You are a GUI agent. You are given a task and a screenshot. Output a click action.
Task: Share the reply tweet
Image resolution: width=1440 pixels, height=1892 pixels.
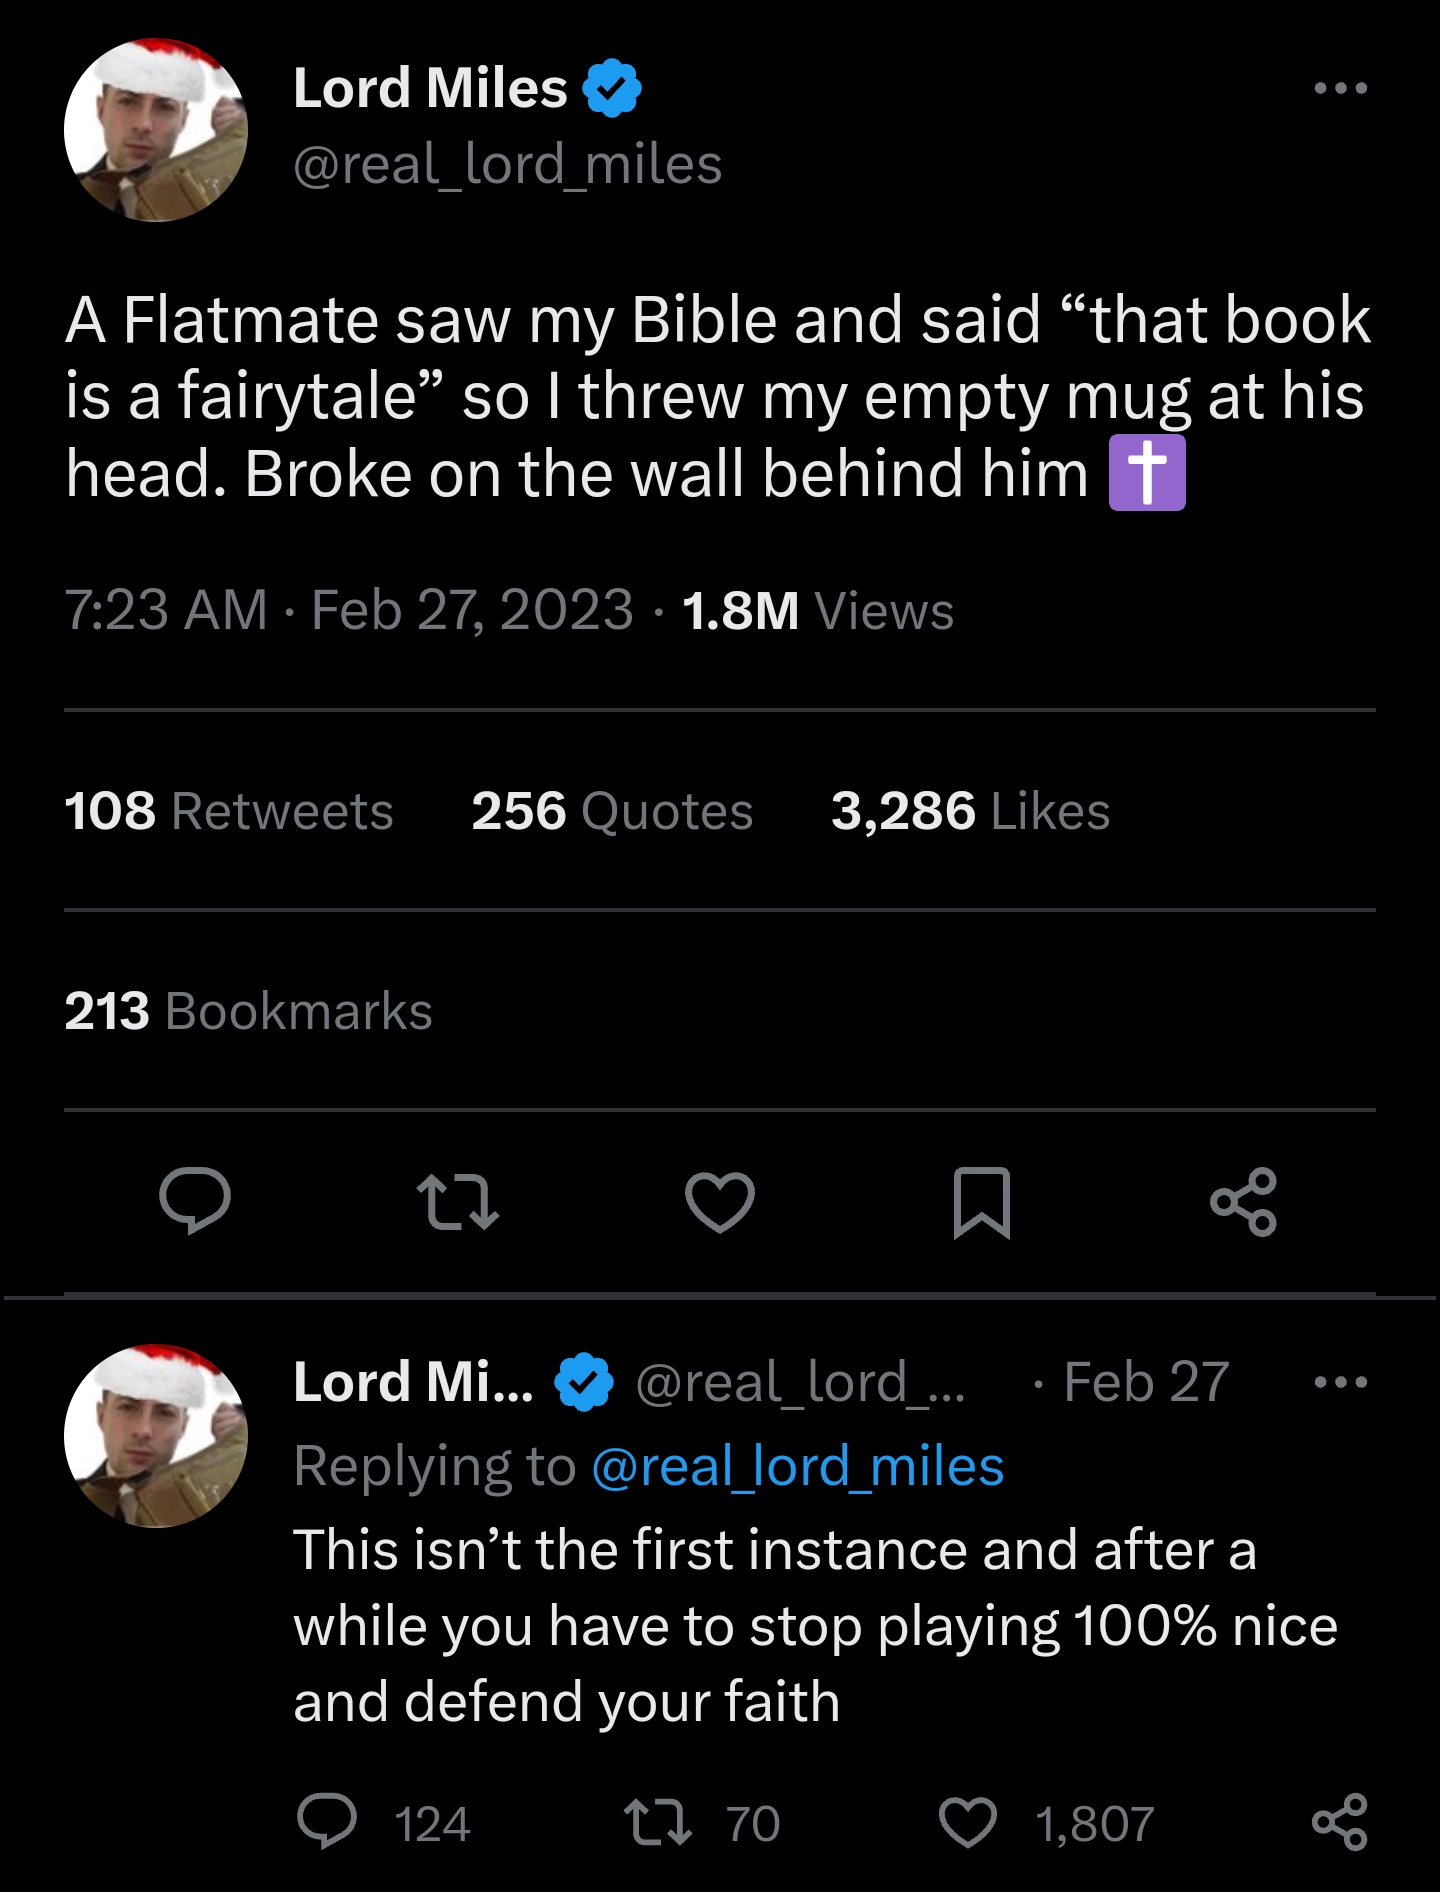[x=1339, y=1822]
